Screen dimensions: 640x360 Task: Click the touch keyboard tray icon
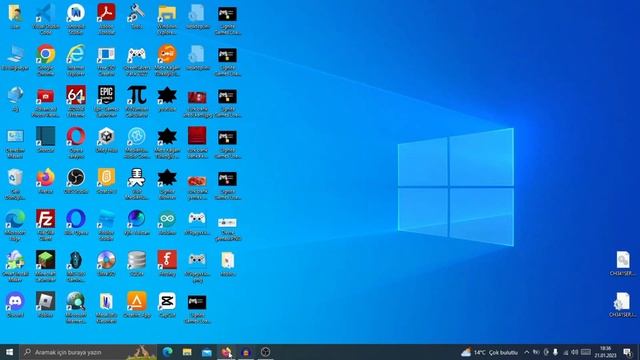click(586, 352)
